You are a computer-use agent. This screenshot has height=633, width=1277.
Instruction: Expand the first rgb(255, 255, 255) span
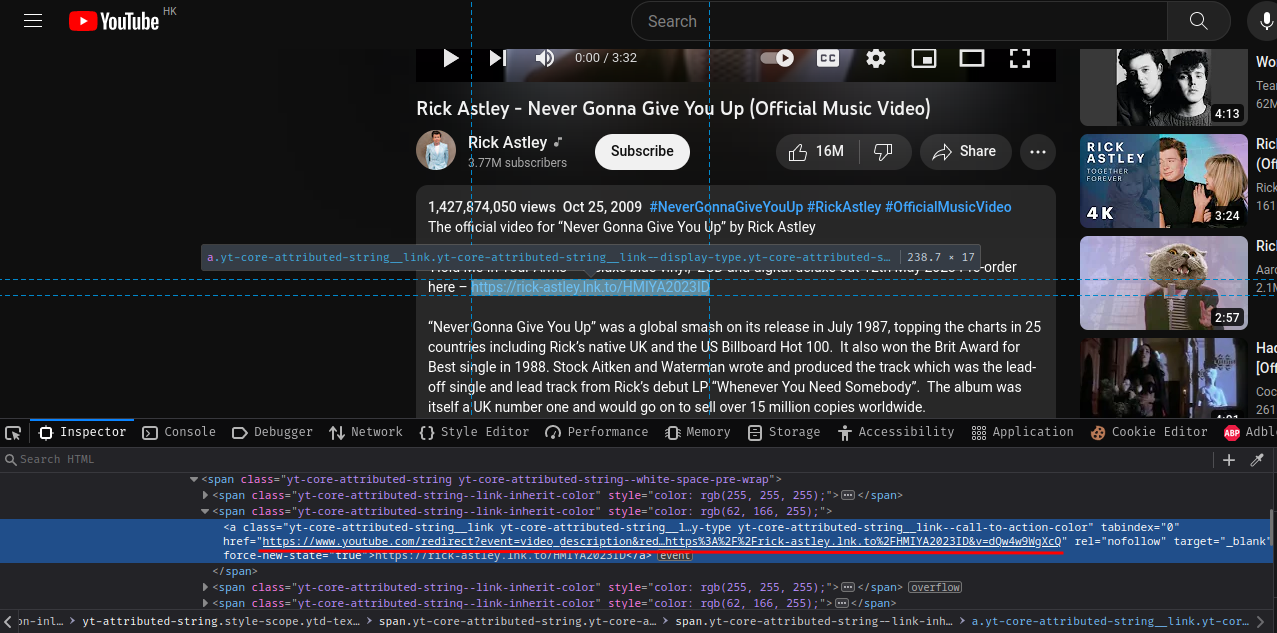coord(206,495)
